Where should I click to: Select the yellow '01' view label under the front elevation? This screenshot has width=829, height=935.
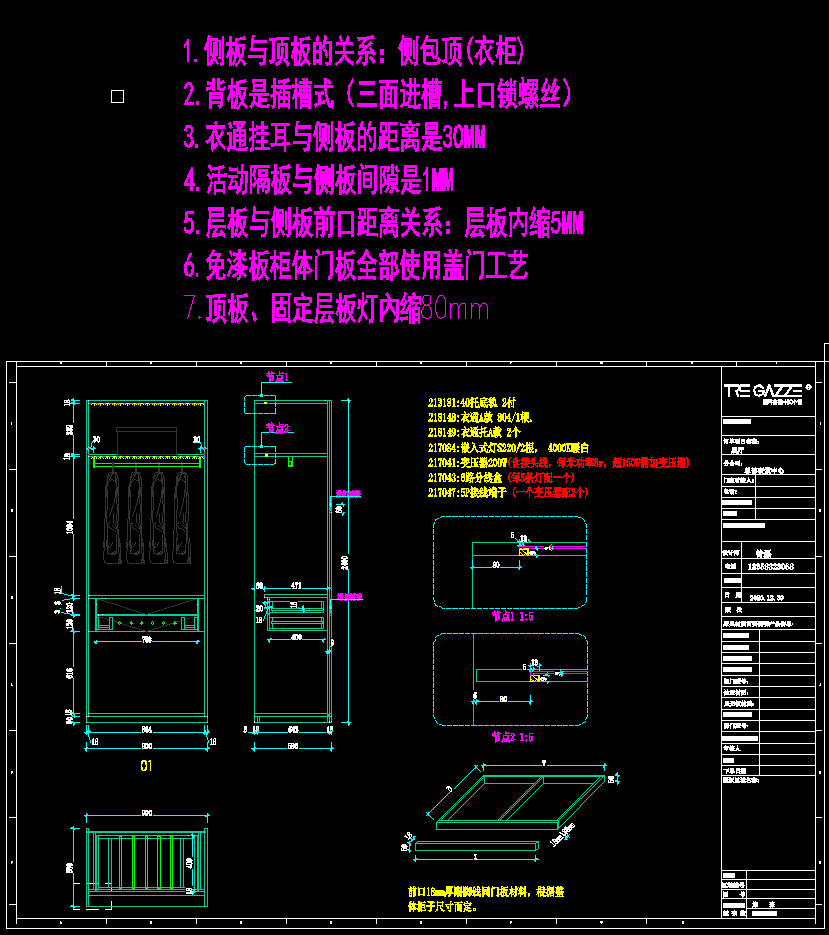pyautogui.click(x=146, y=766)
